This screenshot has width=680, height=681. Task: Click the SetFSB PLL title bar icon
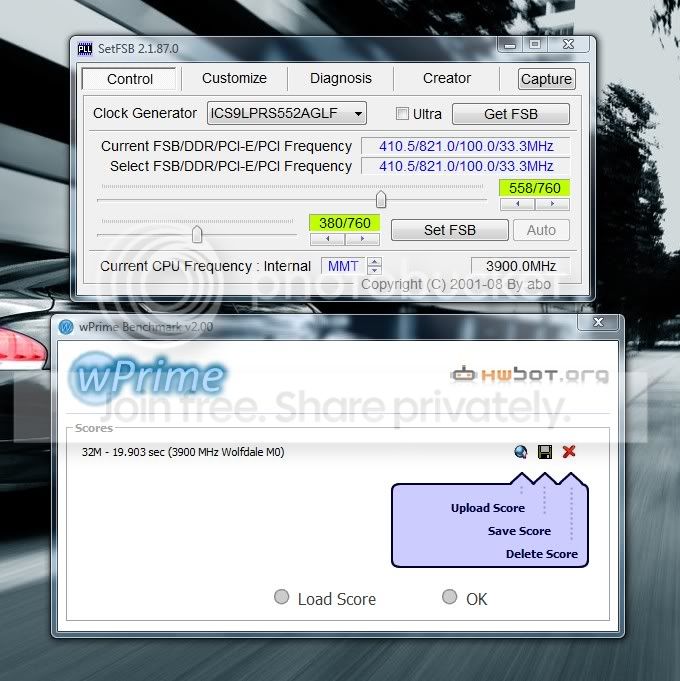tap(85, 49)
